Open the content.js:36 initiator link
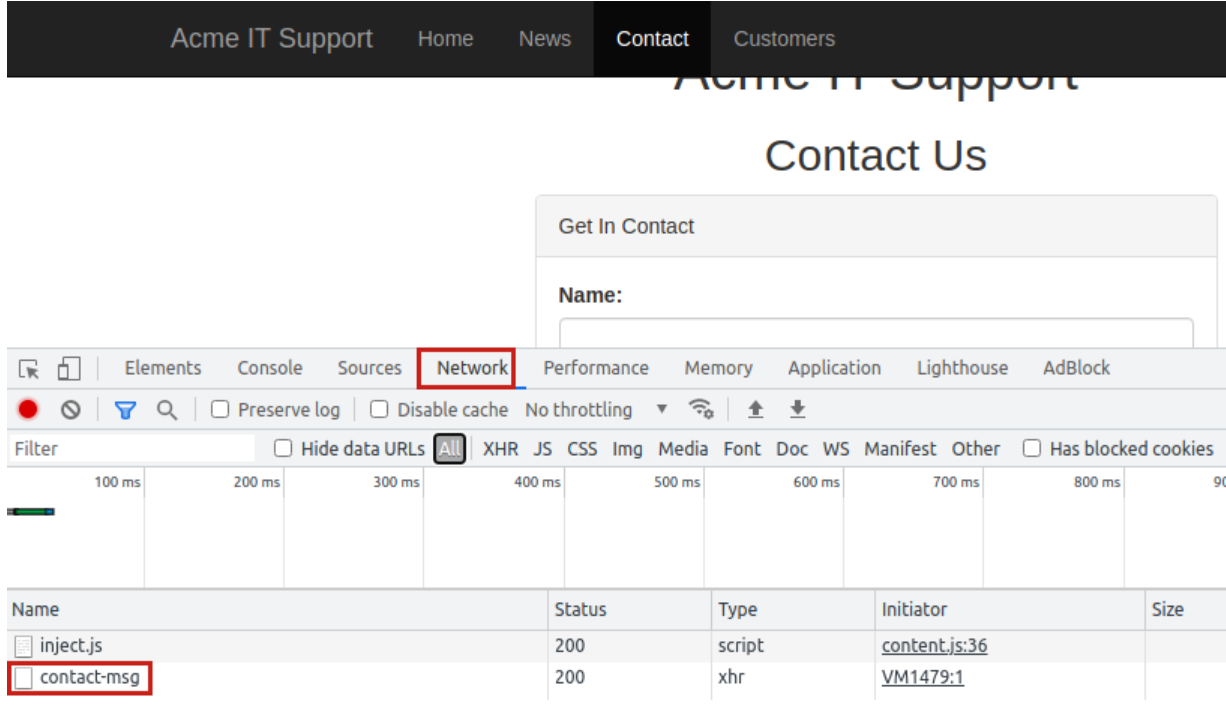The width and height of the screenshot is (1226, 710). point(934,646)
